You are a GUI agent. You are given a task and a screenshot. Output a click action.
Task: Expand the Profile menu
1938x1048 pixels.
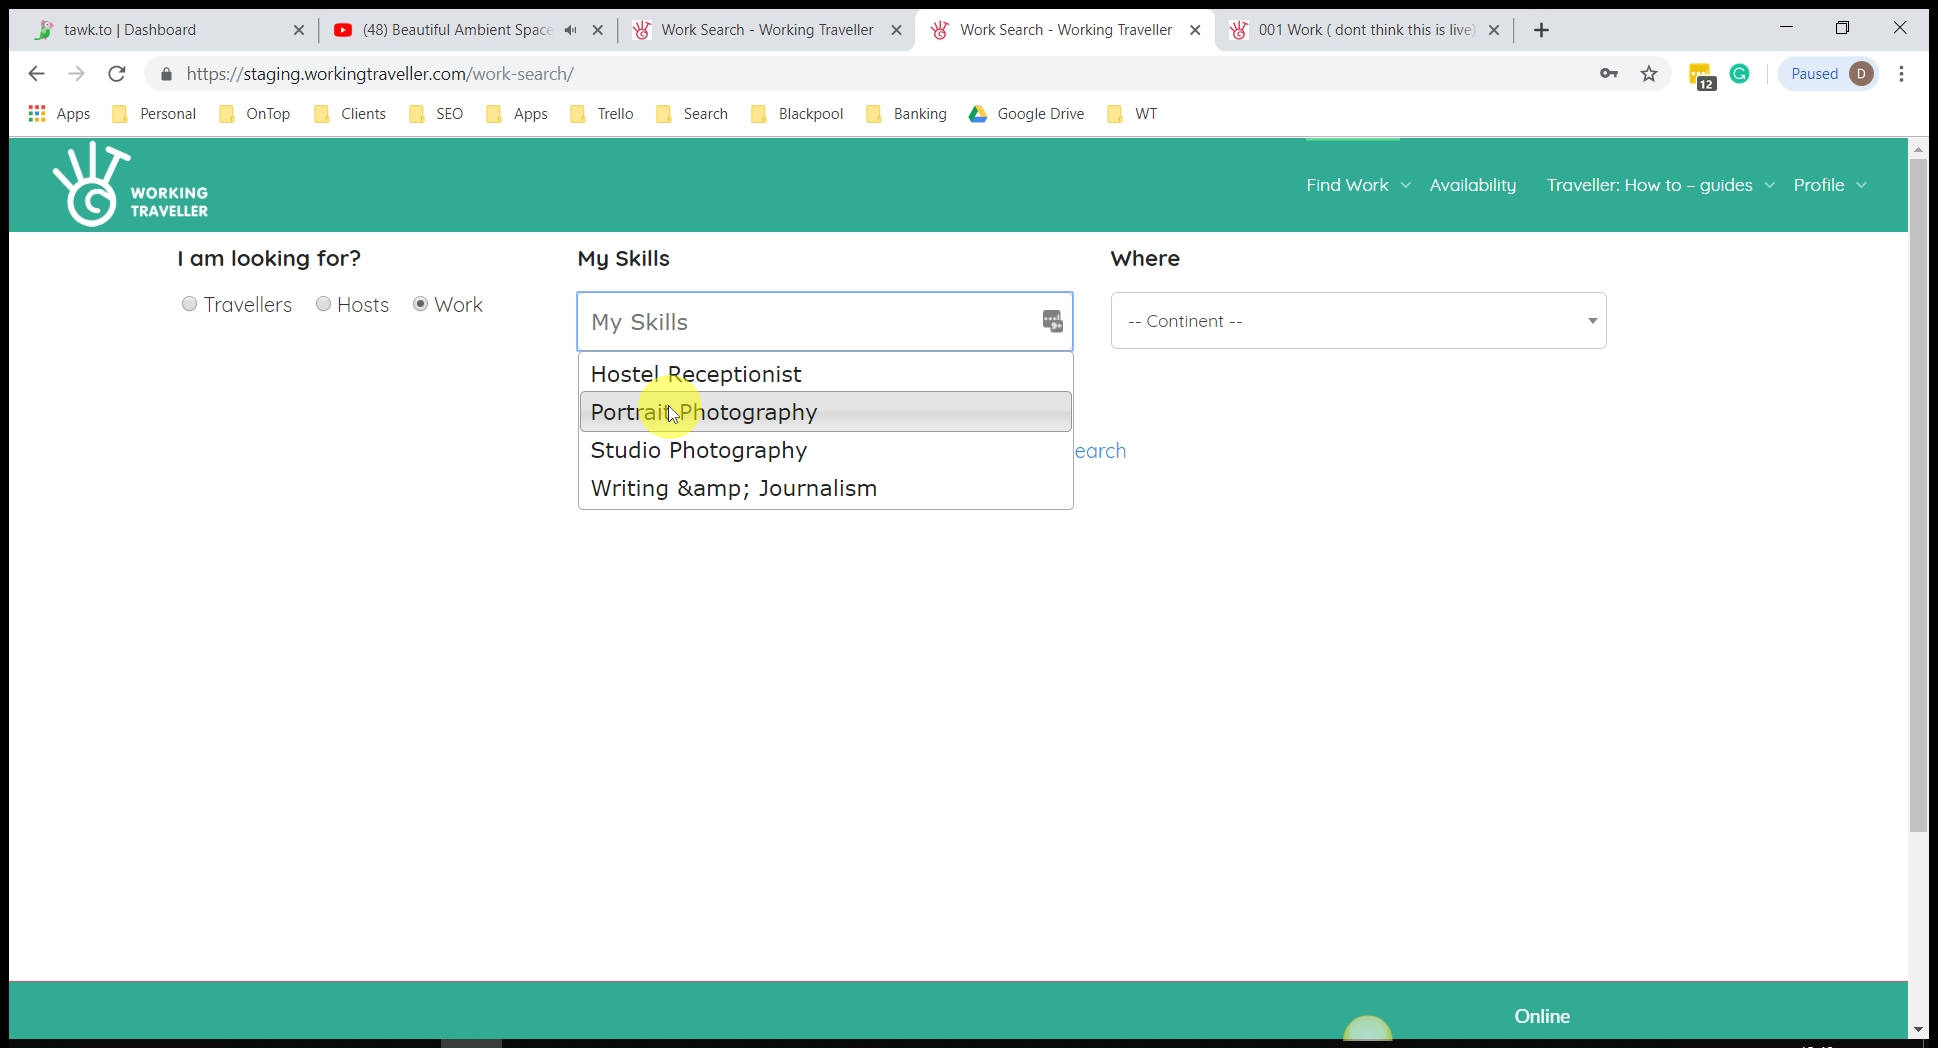1829,185
